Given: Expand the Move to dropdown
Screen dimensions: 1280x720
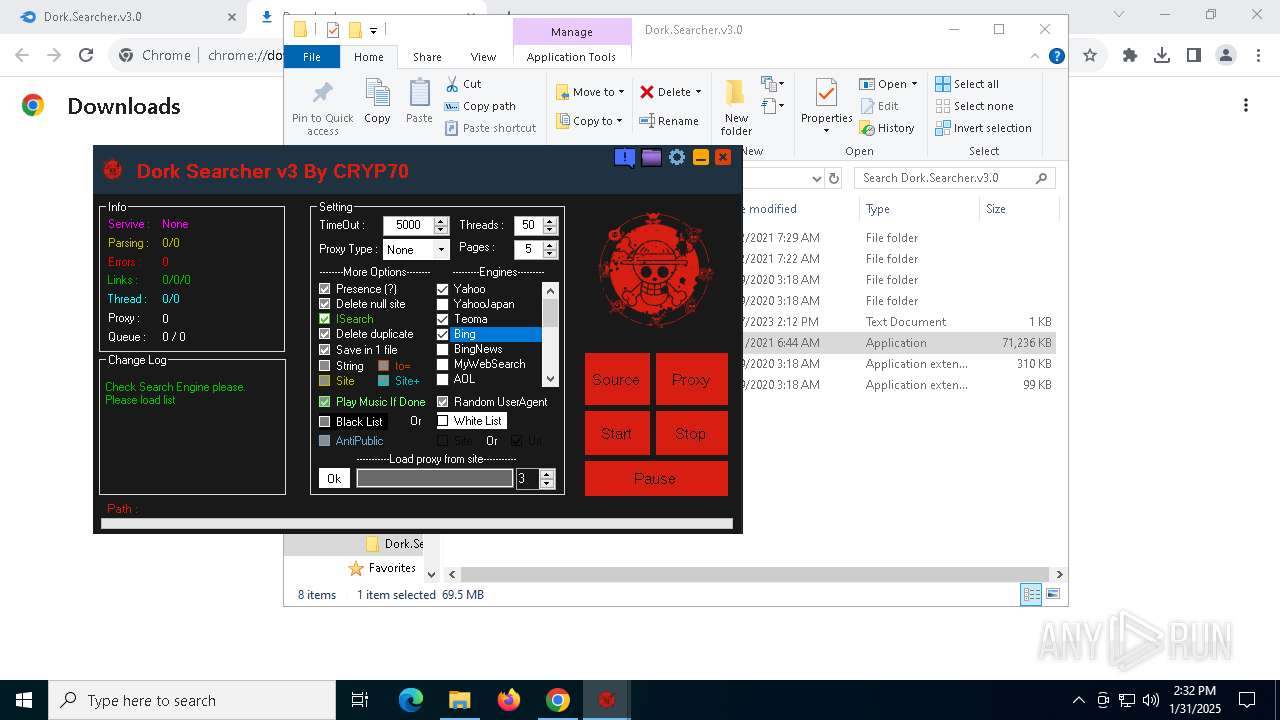Looking at the screenshot, I should (621, 92).
